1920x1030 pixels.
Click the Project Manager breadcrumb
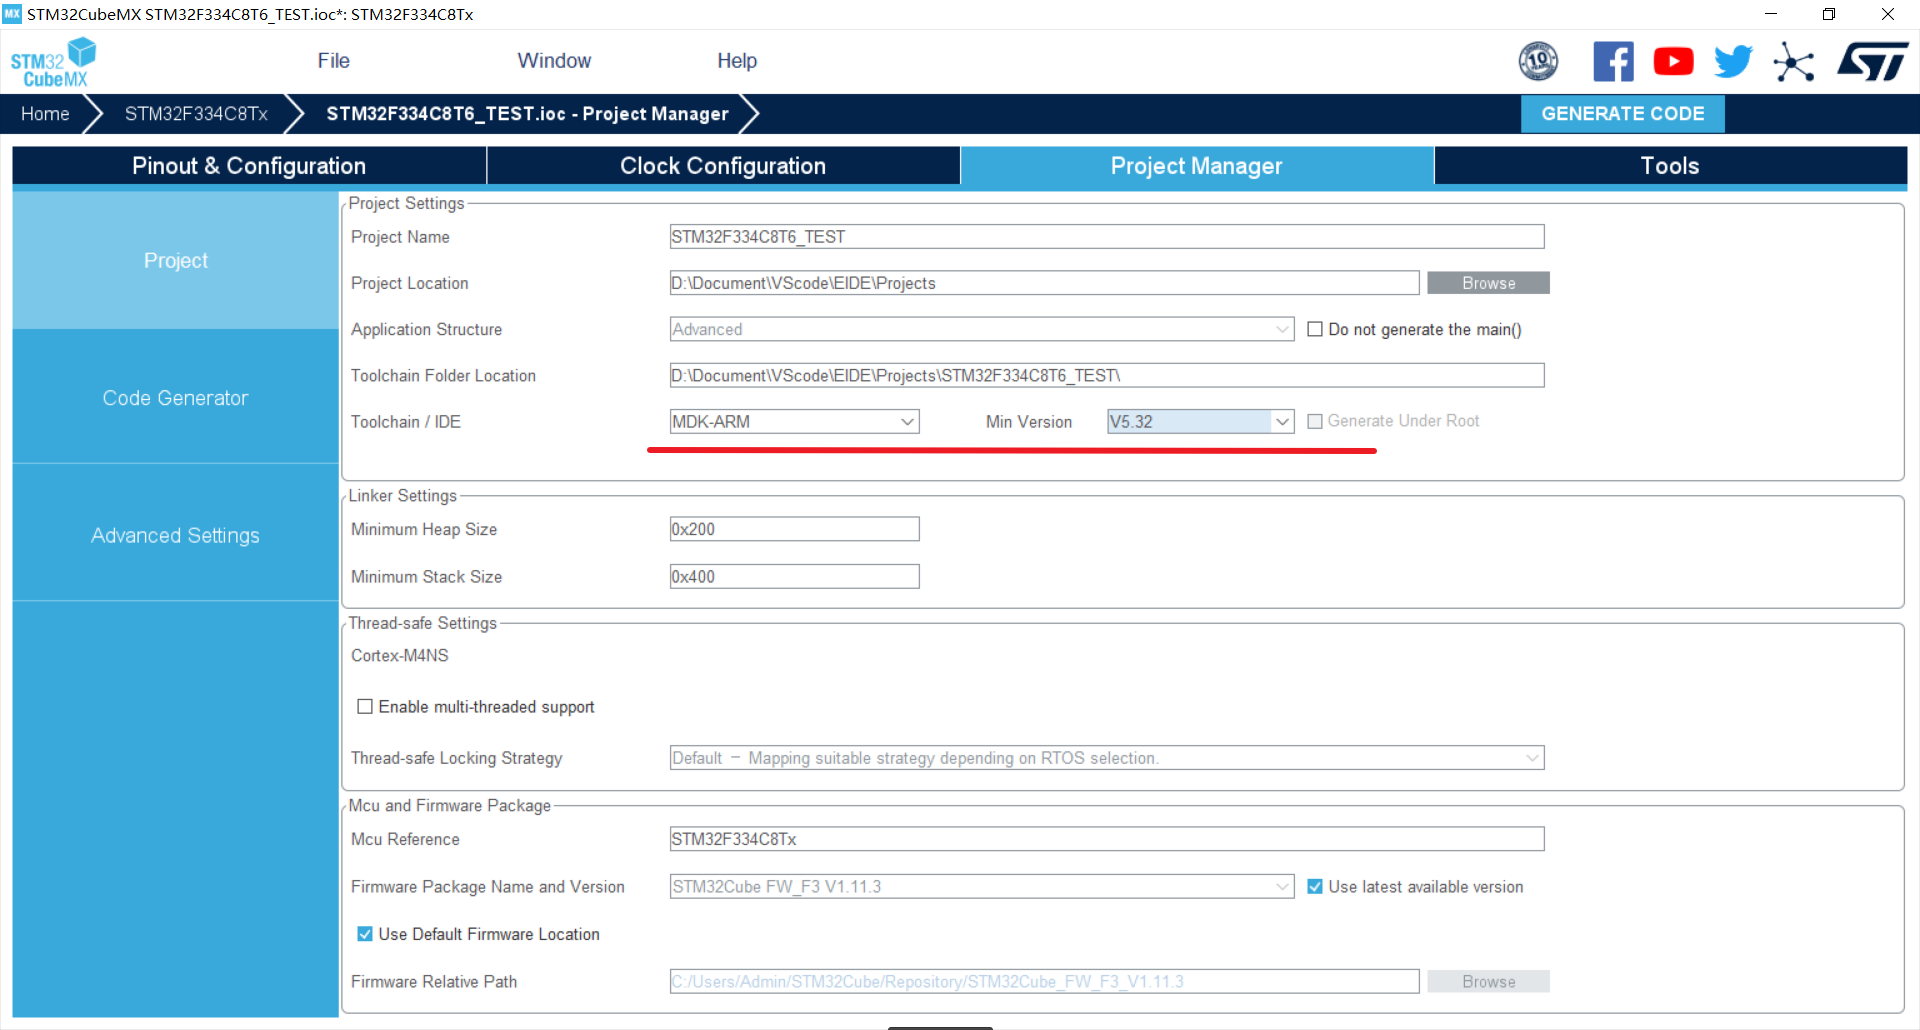pyautogui.click(x=527, y=114)
